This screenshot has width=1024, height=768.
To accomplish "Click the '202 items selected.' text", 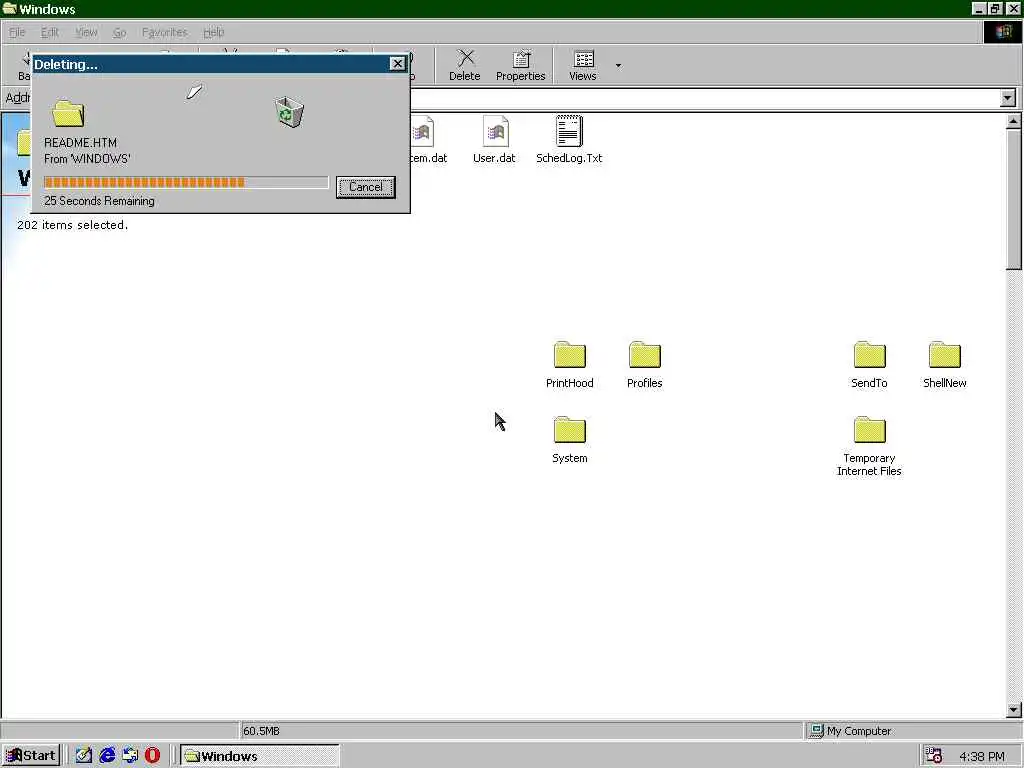I will coord(72,225).
